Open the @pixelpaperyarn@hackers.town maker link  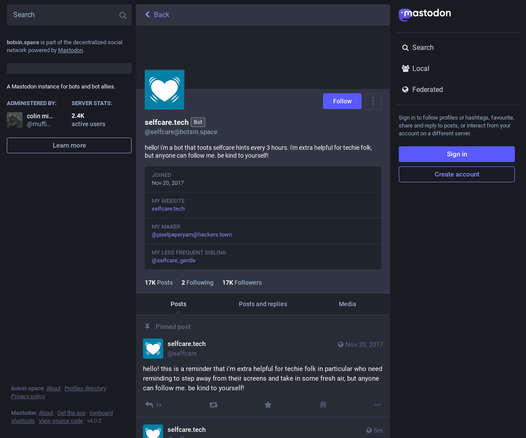[192, 234]
